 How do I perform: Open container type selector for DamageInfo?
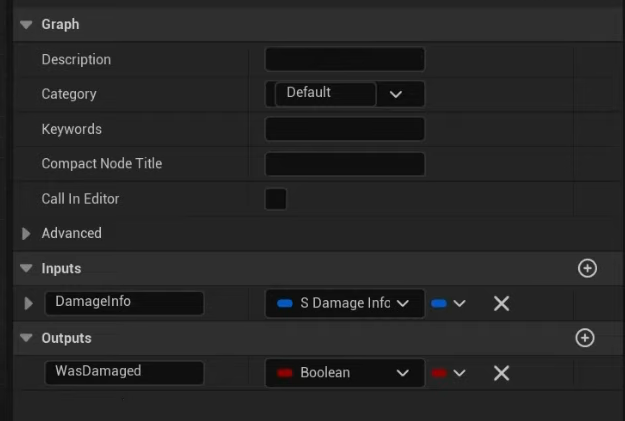click(x=448, y=303)
